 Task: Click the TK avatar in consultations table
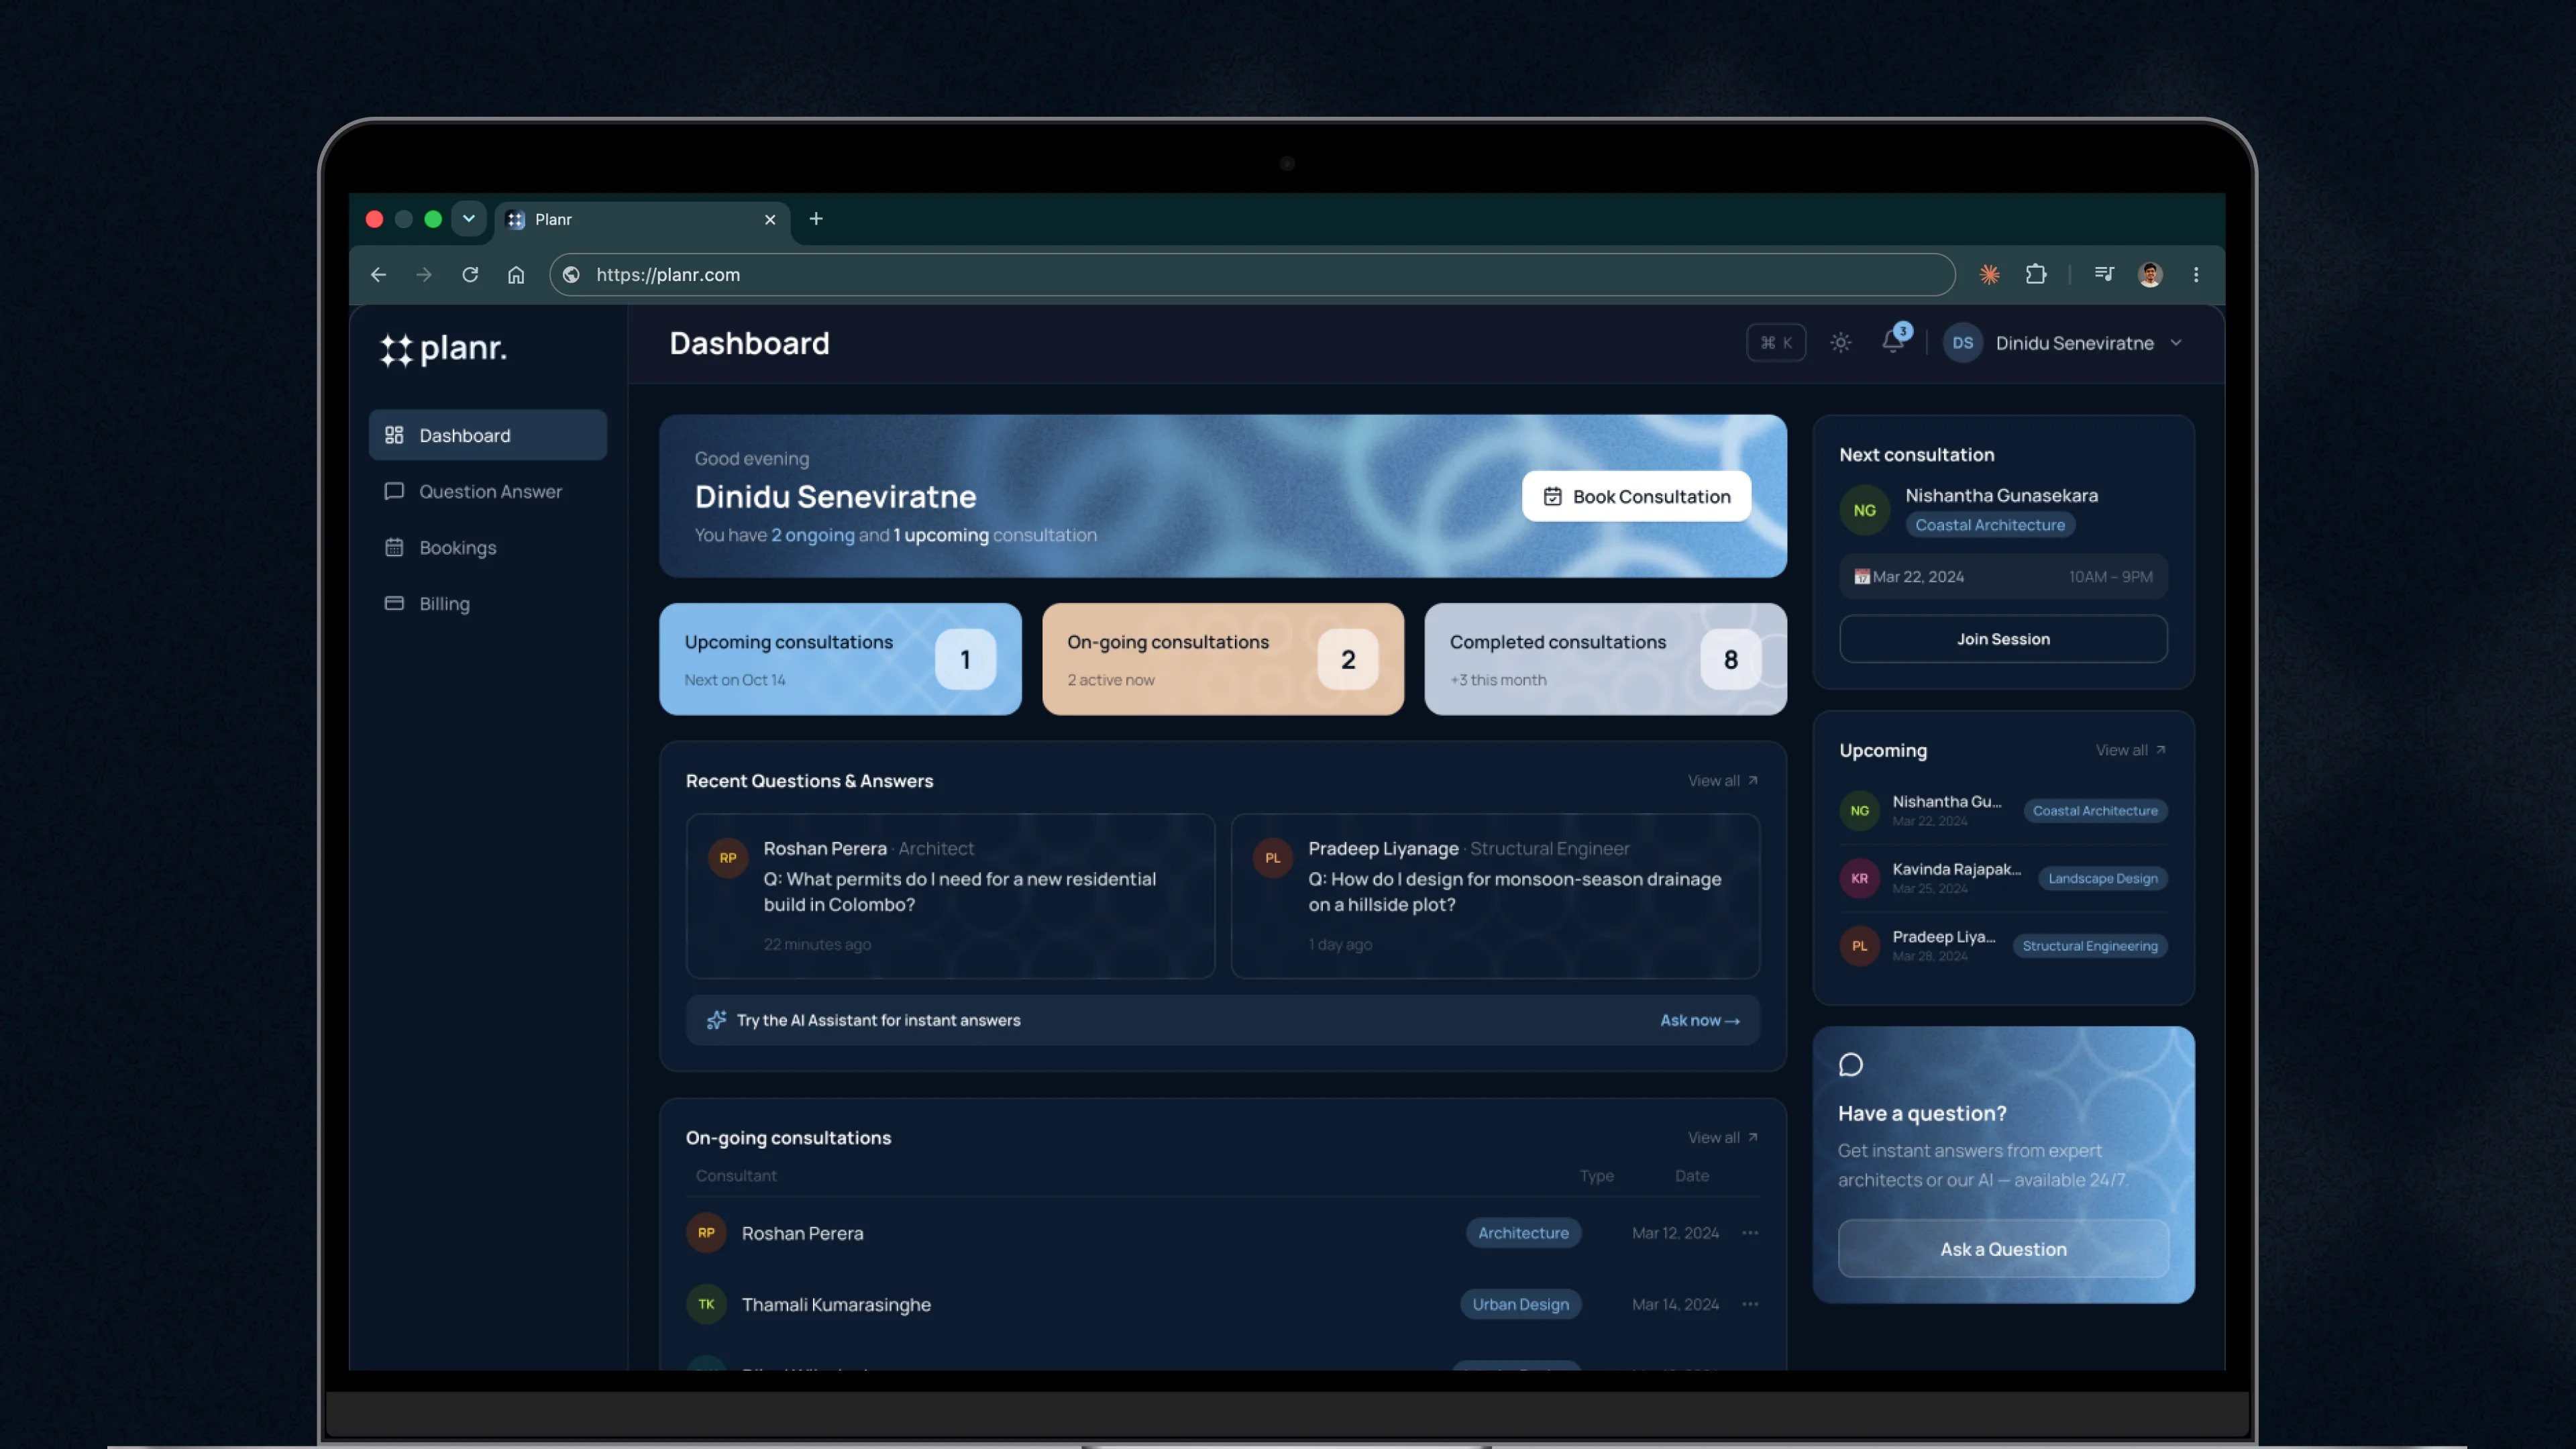(x=706, y=1304)
